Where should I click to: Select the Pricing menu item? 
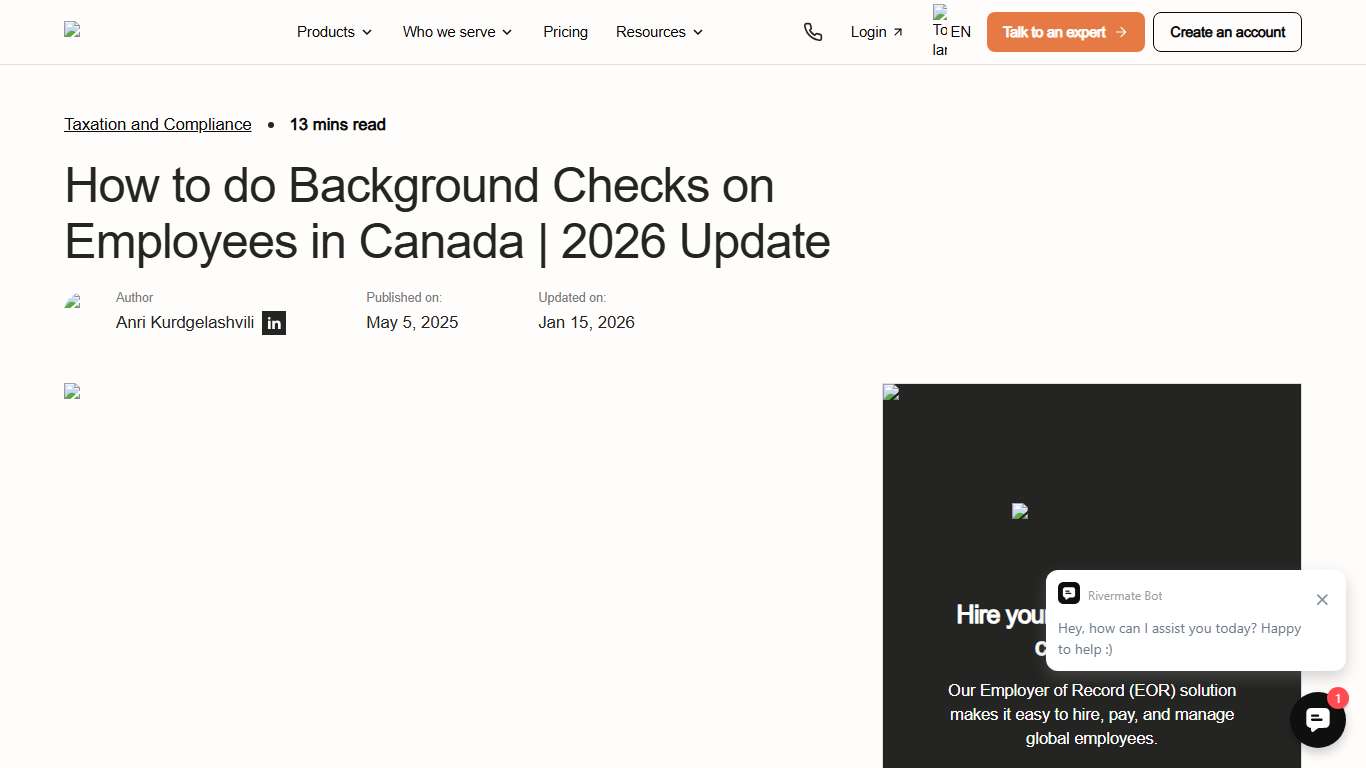(565, 32)
